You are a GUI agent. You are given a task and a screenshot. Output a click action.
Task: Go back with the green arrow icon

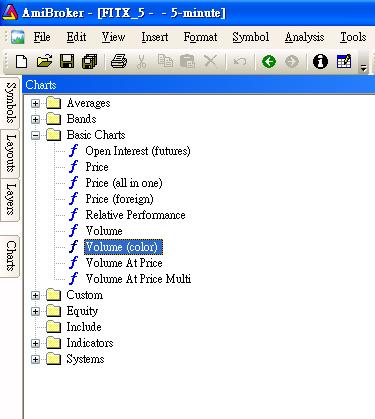(x=269, y=62)
